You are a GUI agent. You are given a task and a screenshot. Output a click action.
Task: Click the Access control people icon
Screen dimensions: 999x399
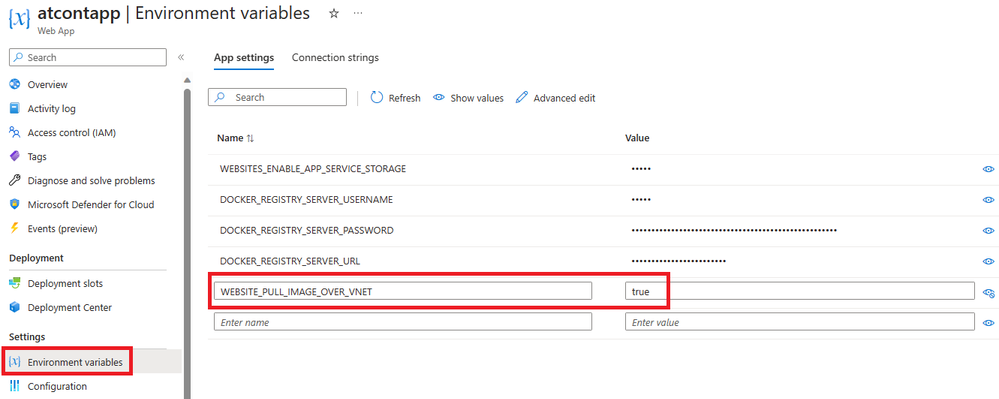tap(15, 133)
